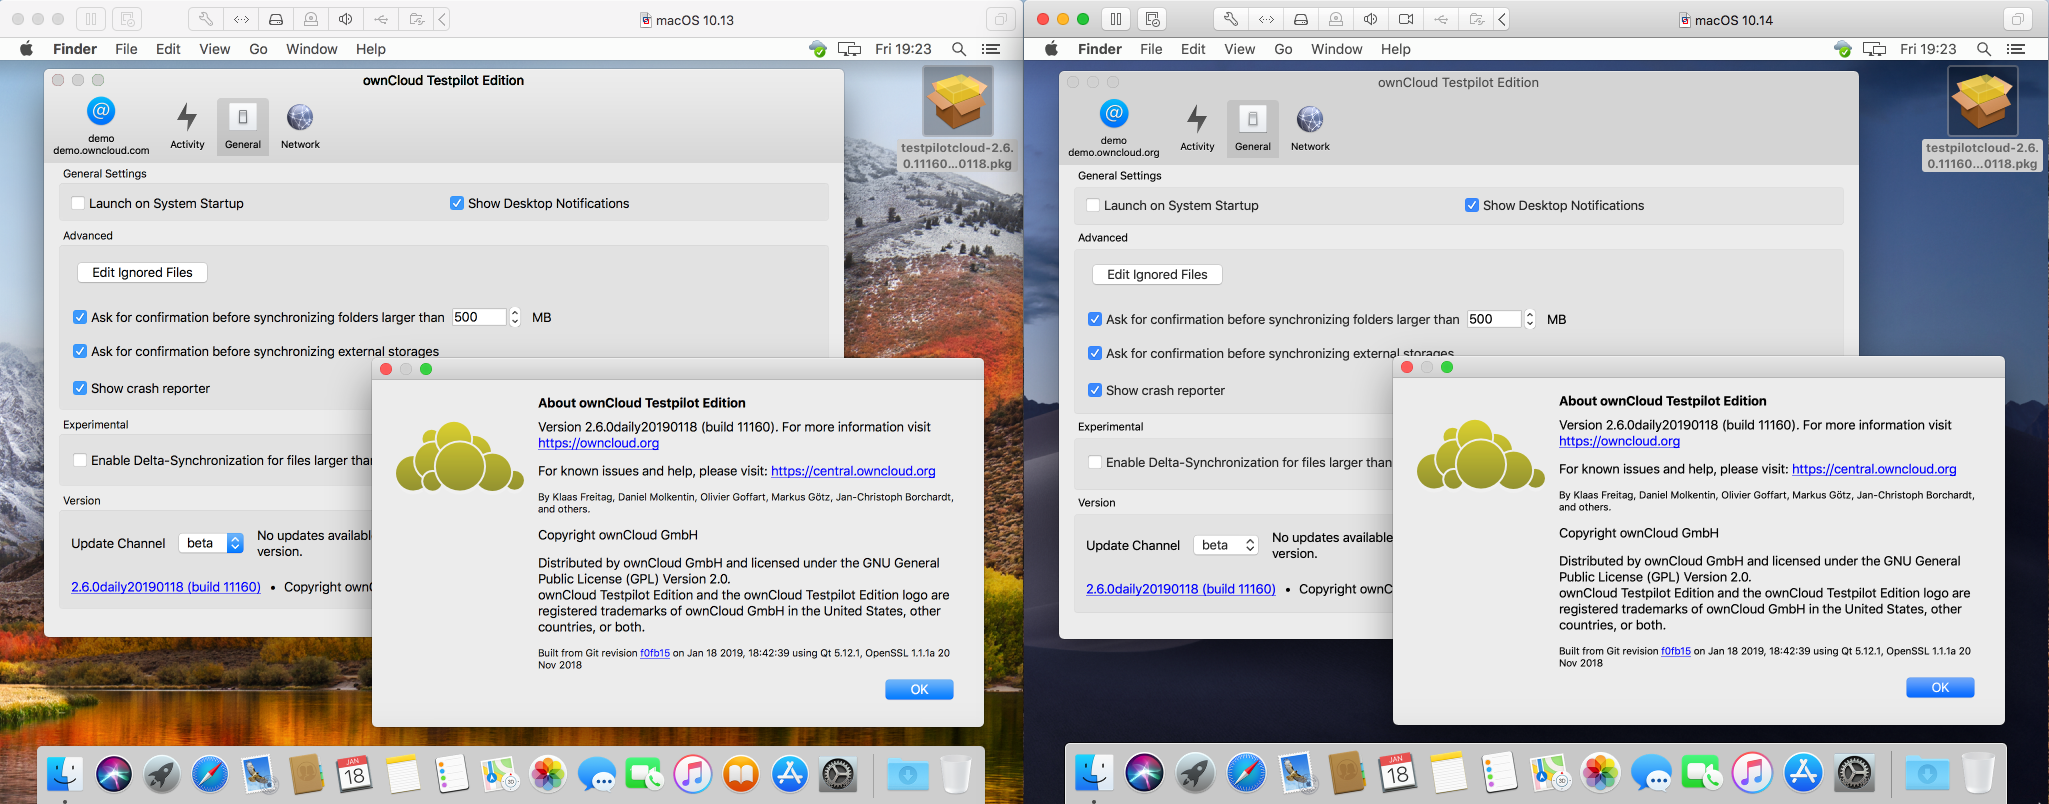Select demo.owncloud.org account icon in 10.14 window
The height and width of the screenshot is (804, 2049).
click(1114, 128)
